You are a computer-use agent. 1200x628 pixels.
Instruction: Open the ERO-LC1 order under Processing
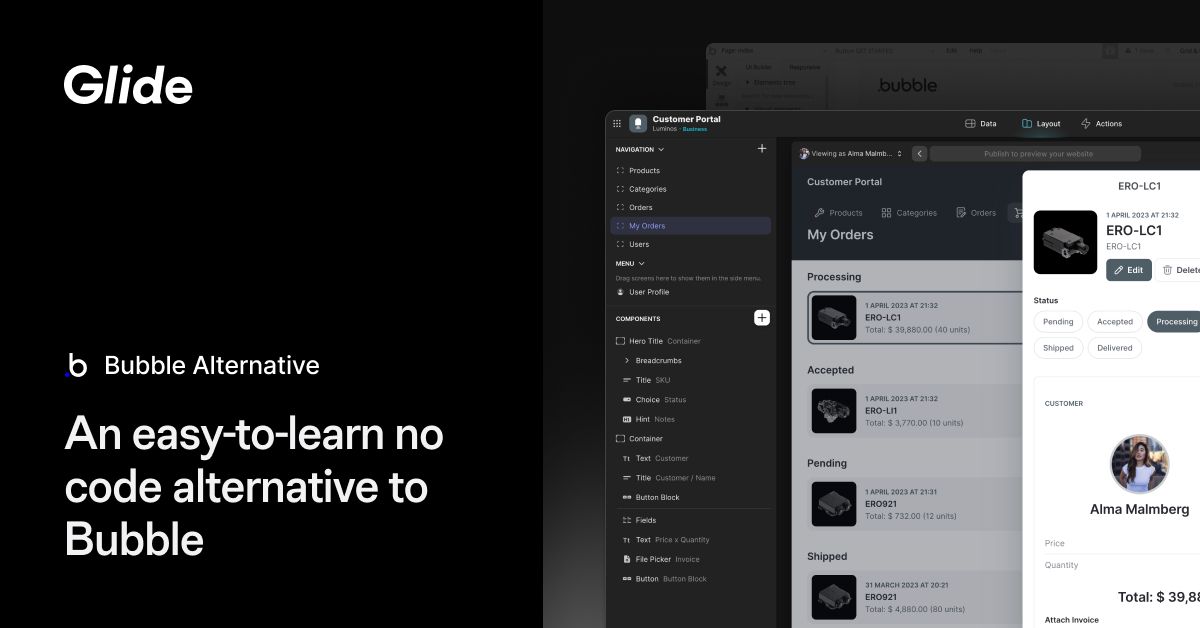coord(914,318)
